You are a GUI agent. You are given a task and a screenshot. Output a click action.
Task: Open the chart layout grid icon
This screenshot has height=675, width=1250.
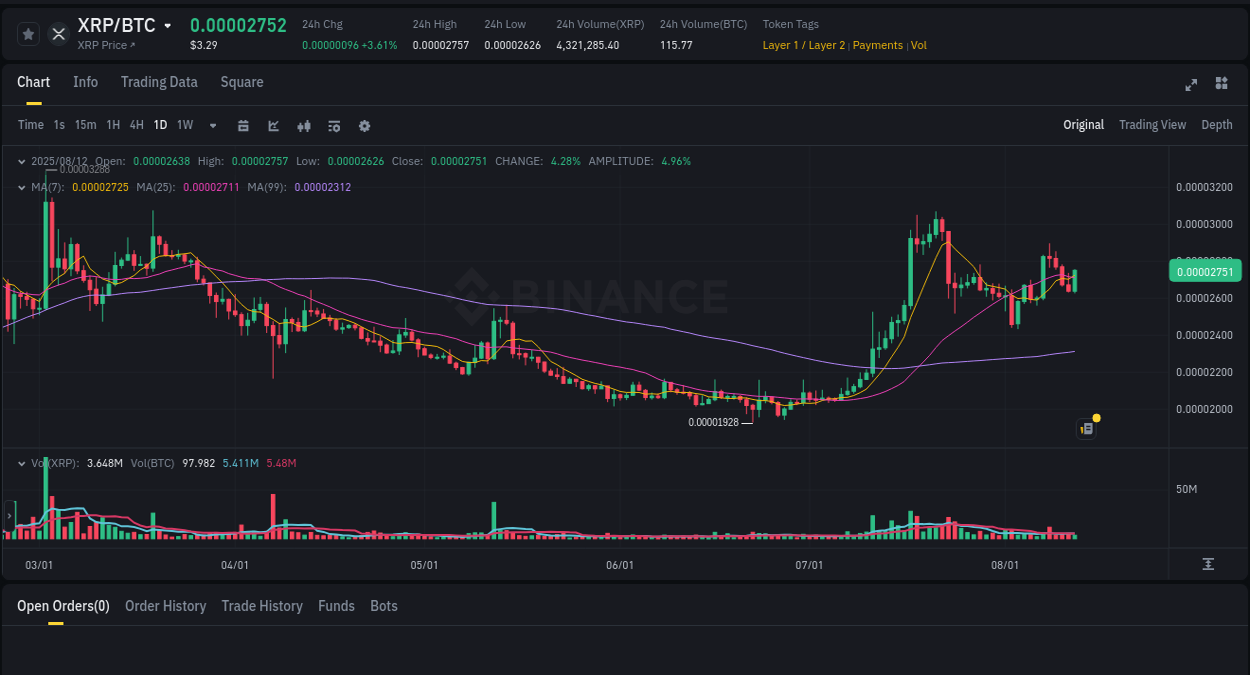(1221, 83)
